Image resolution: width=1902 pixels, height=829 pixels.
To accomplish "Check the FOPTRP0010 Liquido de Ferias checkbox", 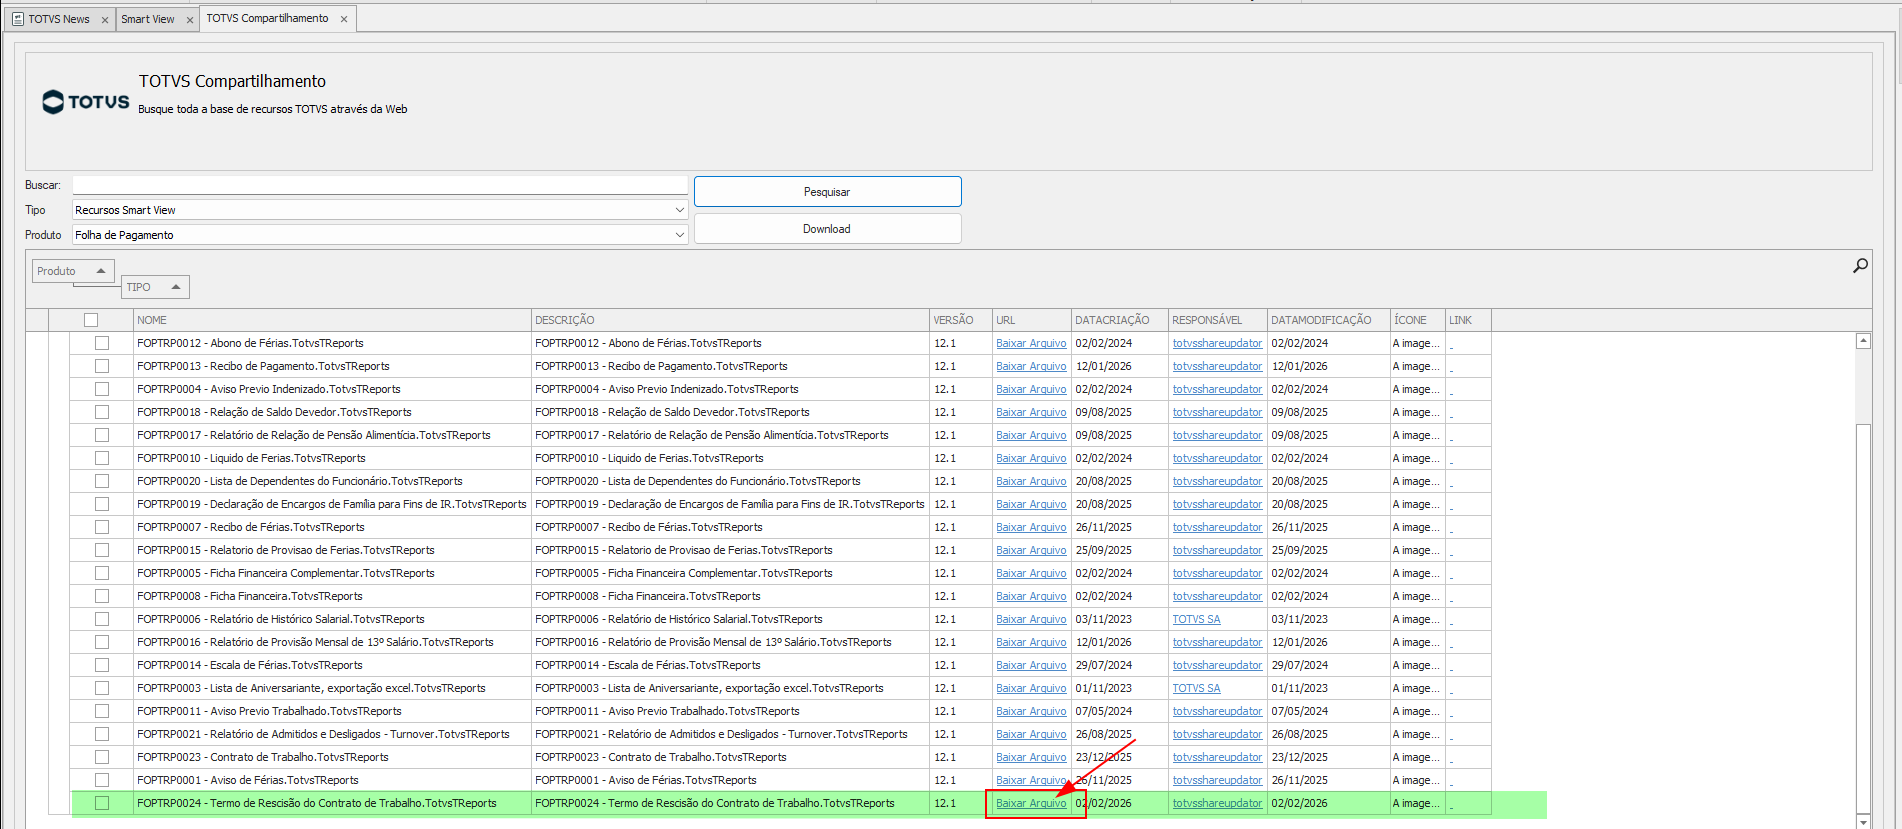I will (x=102, y=458).
